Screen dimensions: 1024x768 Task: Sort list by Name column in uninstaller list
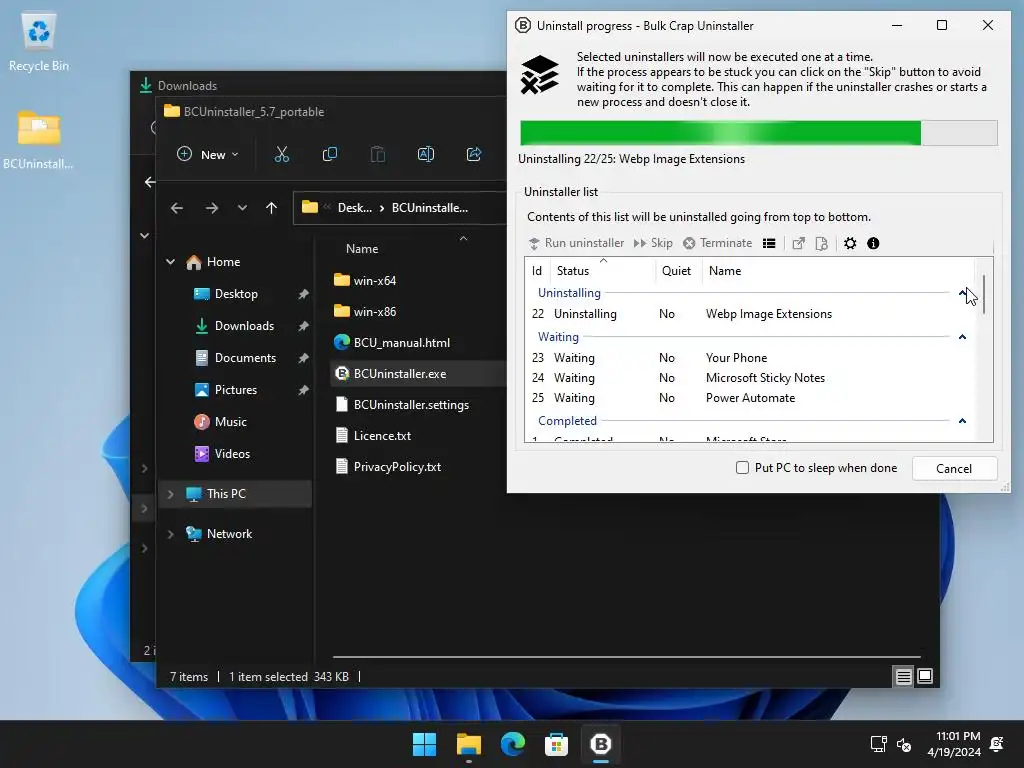(x=838, y=270)
